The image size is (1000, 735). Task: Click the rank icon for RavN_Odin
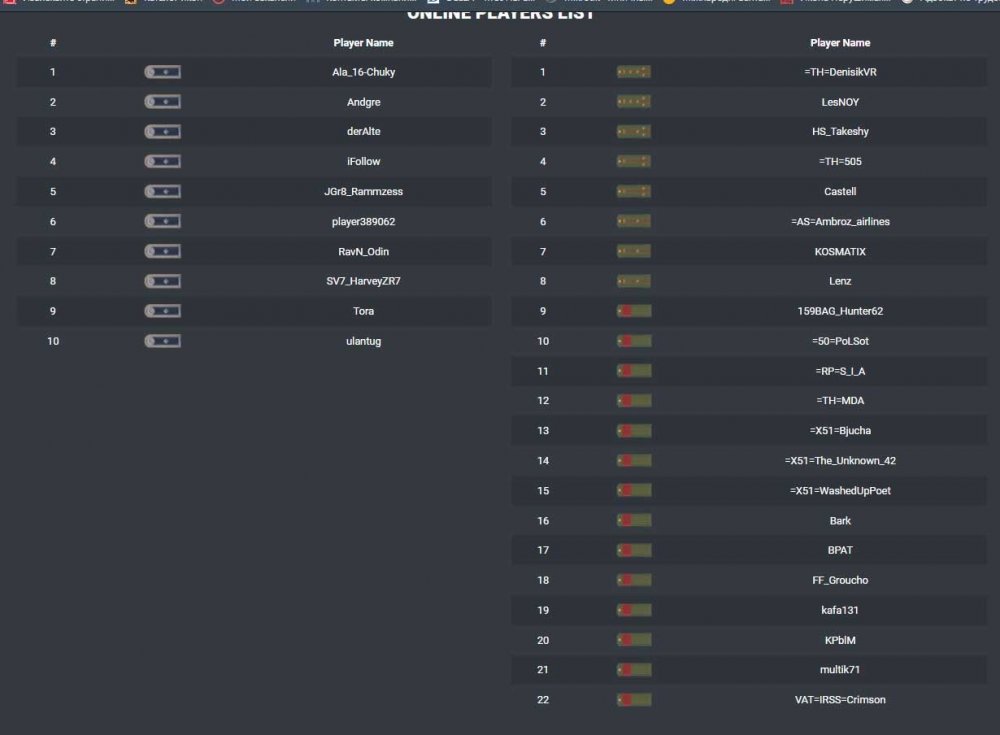coord(162,251)
